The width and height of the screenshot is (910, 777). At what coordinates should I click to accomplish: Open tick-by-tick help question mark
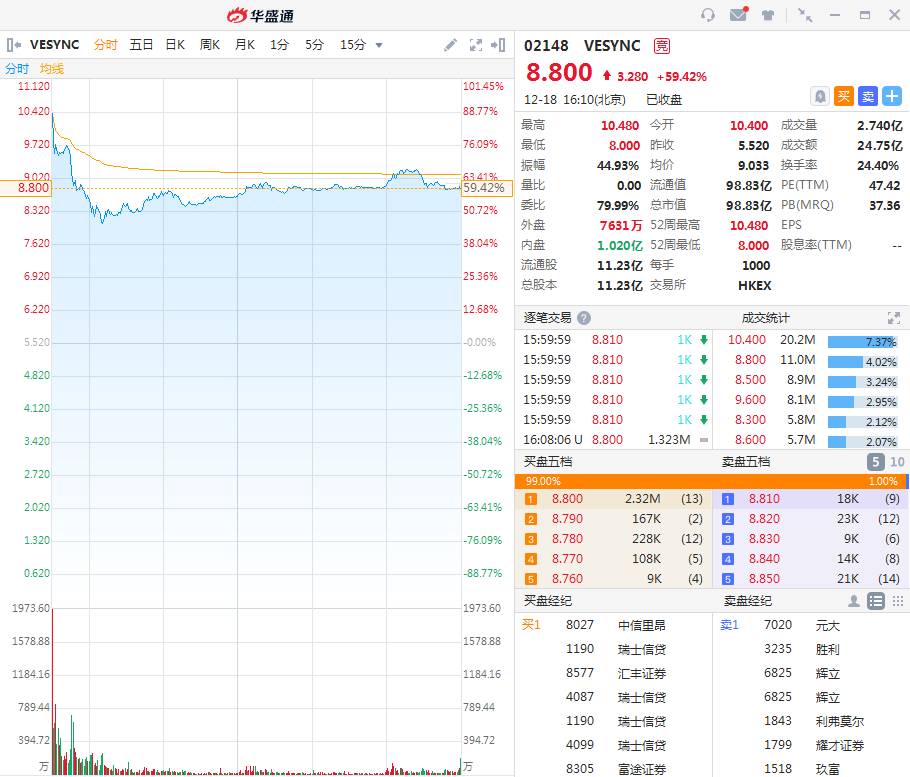tap(584, 318)
